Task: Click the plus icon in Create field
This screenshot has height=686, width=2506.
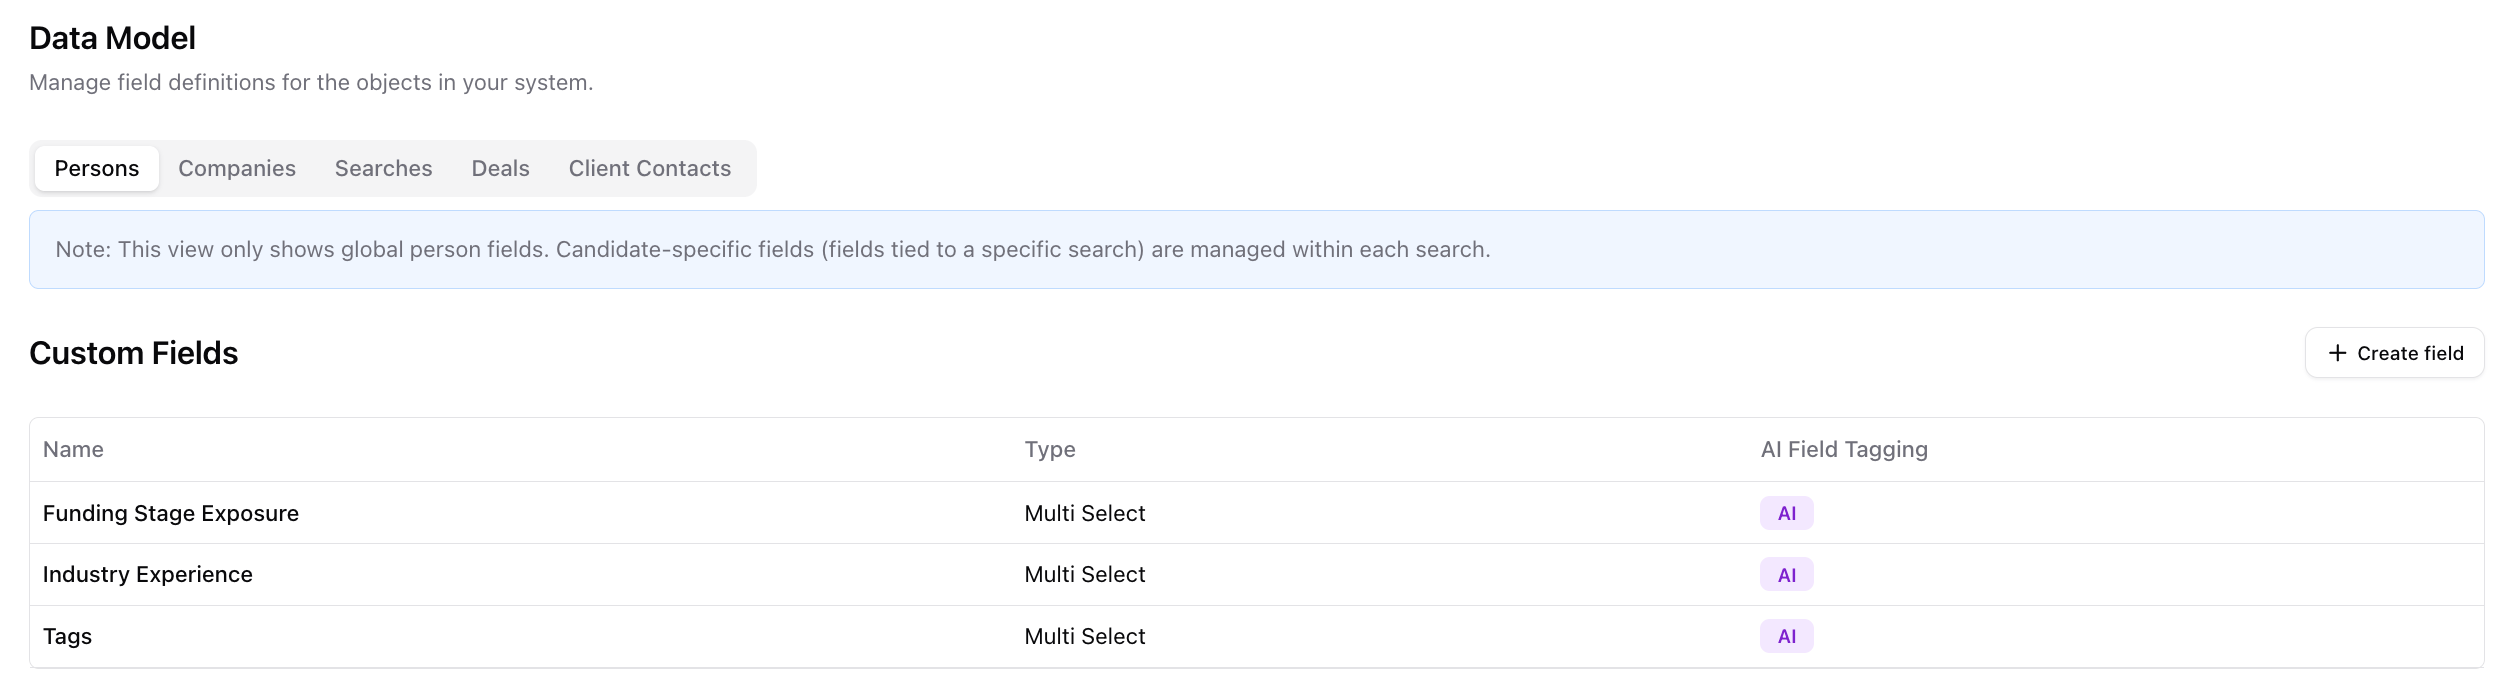Action: 2337,353
